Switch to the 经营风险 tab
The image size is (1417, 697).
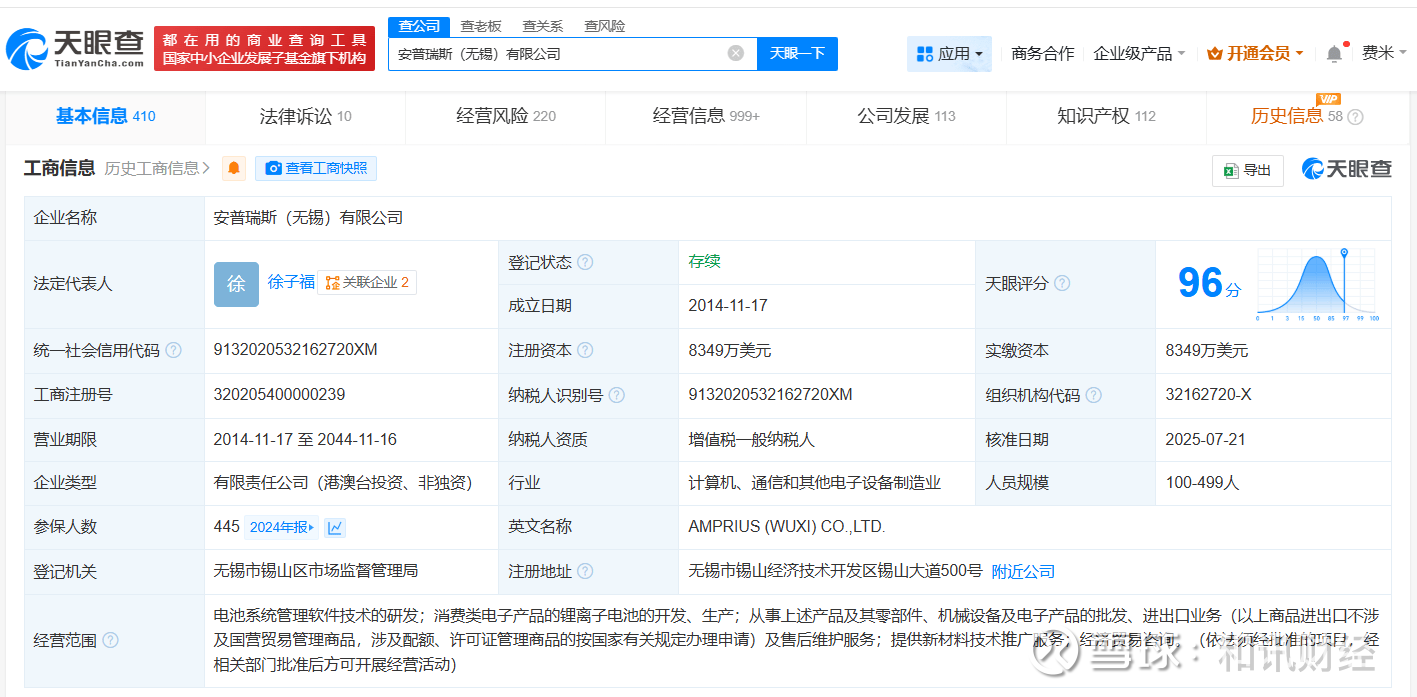tap(506, 116)
